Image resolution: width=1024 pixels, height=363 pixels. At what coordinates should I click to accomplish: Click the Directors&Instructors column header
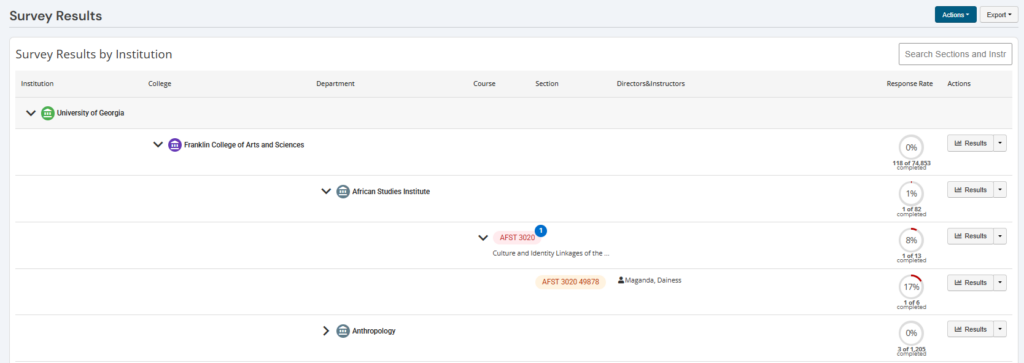pos(650,84)
